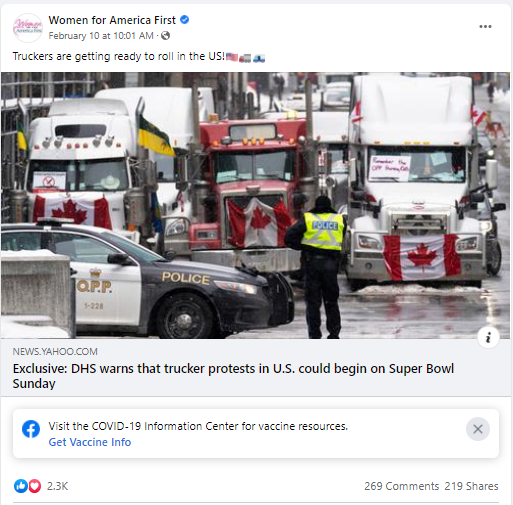Click the globe public audience icon
The image size is (513, 505).
pyautogui.click(x=165, y=36)
